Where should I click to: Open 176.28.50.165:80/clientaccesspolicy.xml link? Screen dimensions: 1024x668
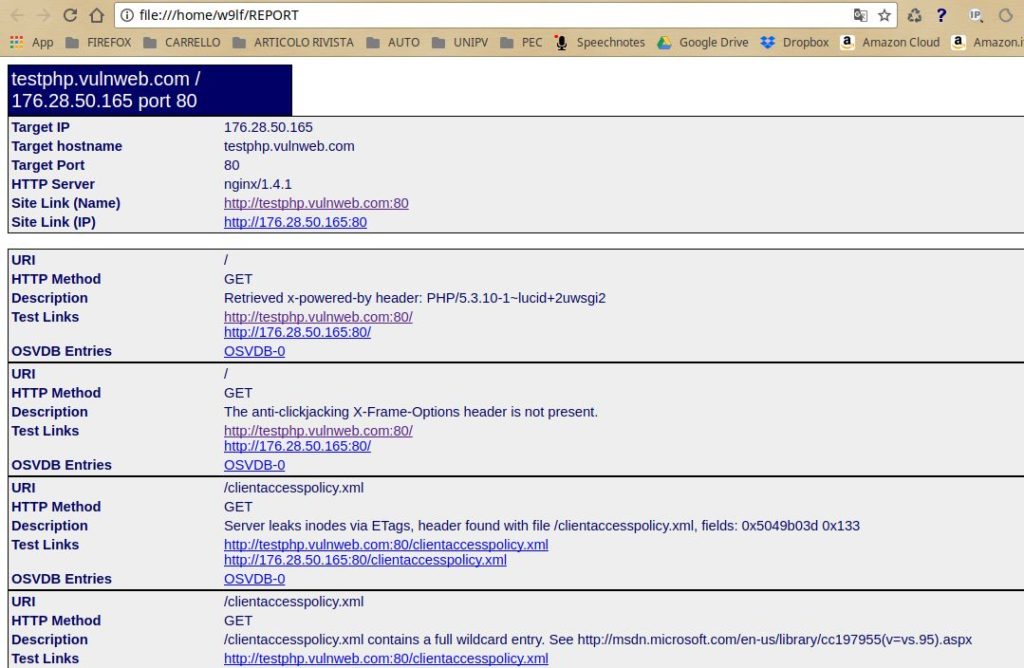(x=365, y=560)
